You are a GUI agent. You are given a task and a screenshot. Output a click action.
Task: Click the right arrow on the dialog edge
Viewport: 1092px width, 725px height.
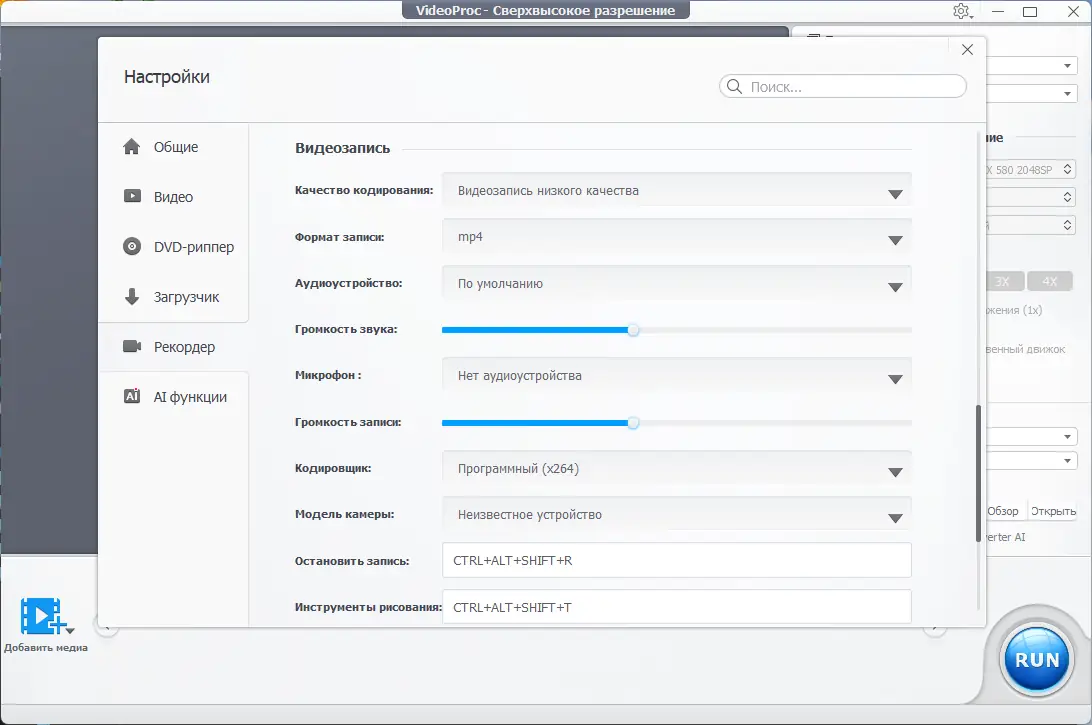click(x=935, y=631)
